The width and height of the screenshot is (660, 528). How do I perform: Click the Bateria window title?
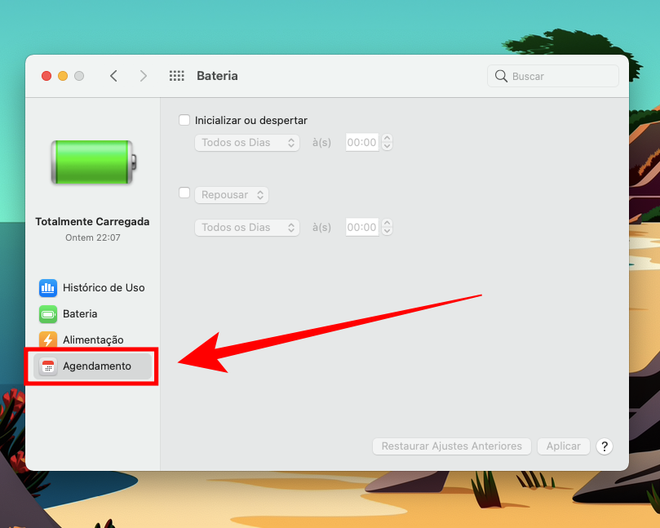(x=217, y=76)
